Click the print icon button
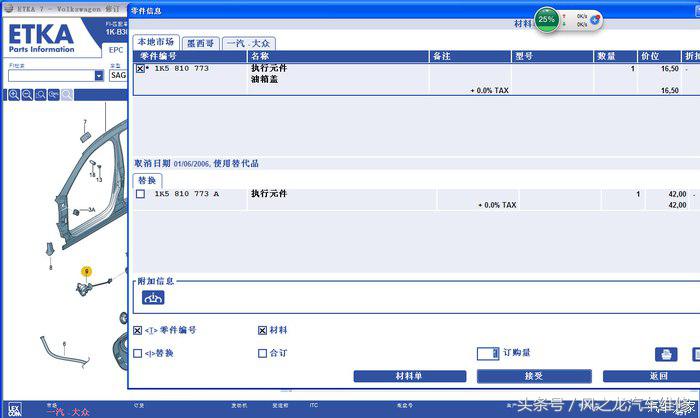Viewport: 700px width, 418px height. coord(666,355)
